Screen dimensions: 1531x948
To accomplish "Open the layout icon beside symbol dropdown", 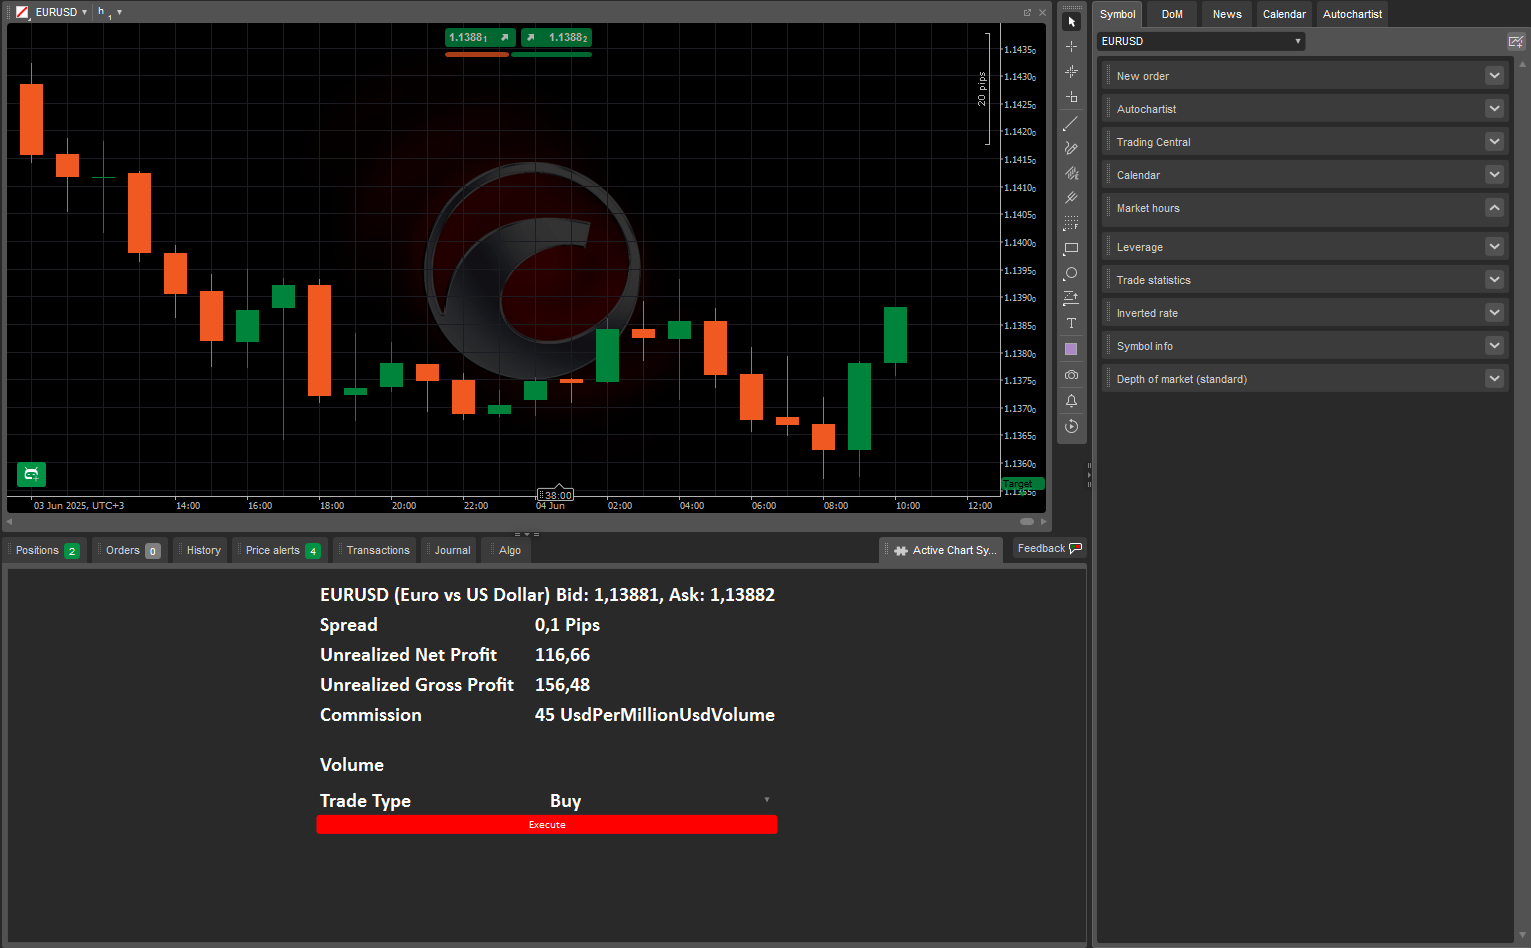I will [x=1516, y=41].
